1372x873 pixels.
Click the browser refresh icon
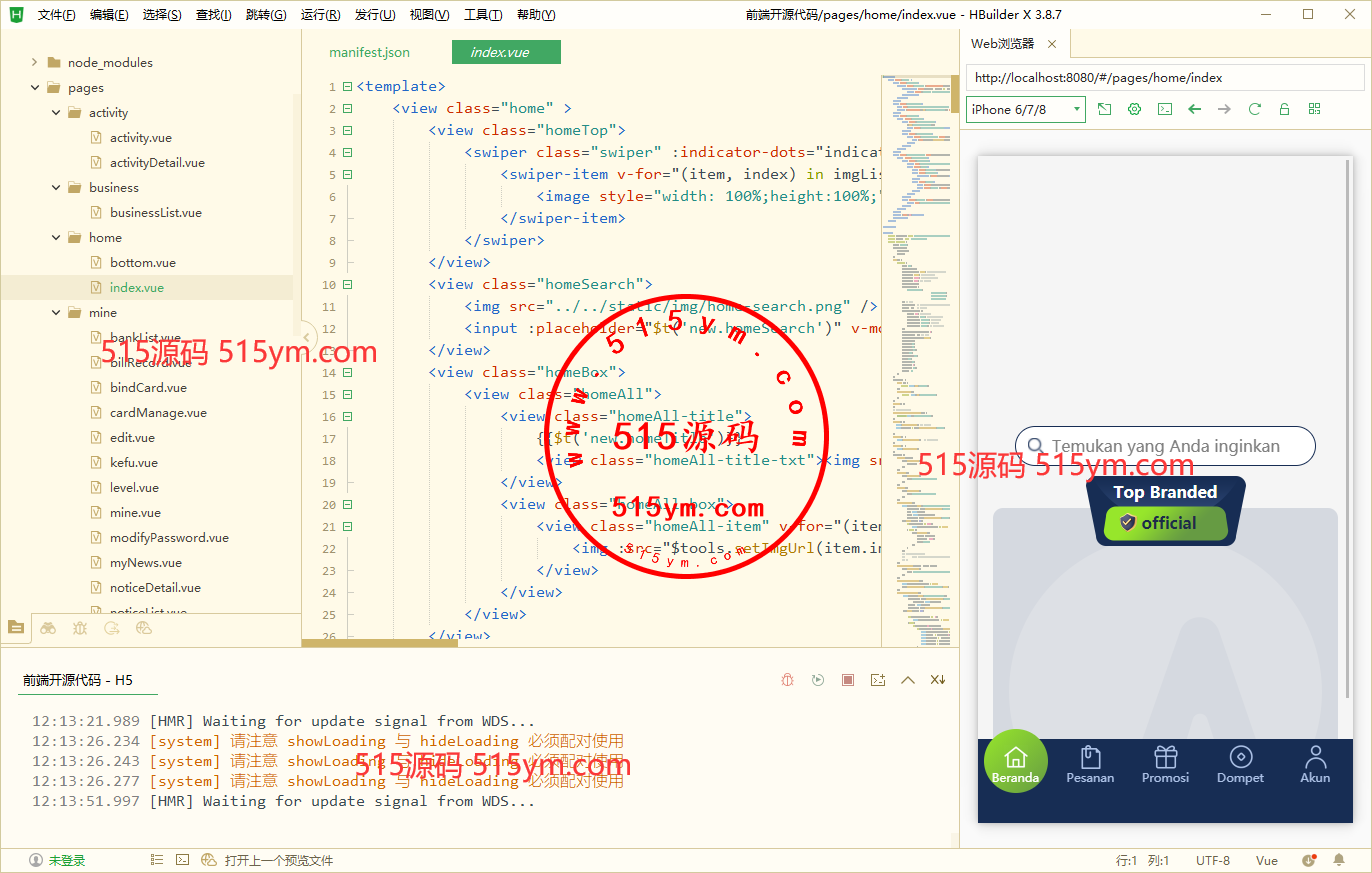[x=1254, y=109]
